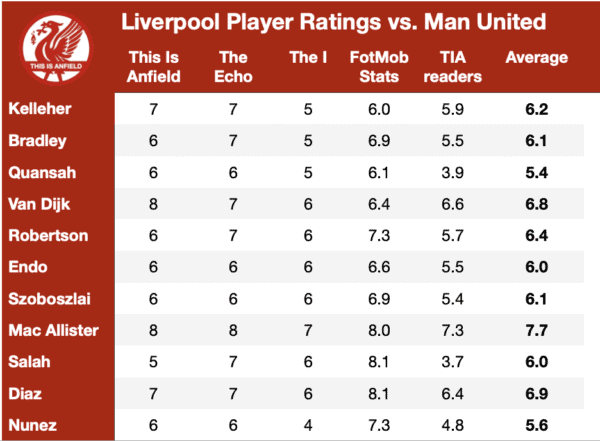This screenshot has height=441, width=600.
Task: Select the Liverpool Player Ratings title
Action: click(333, 22)
